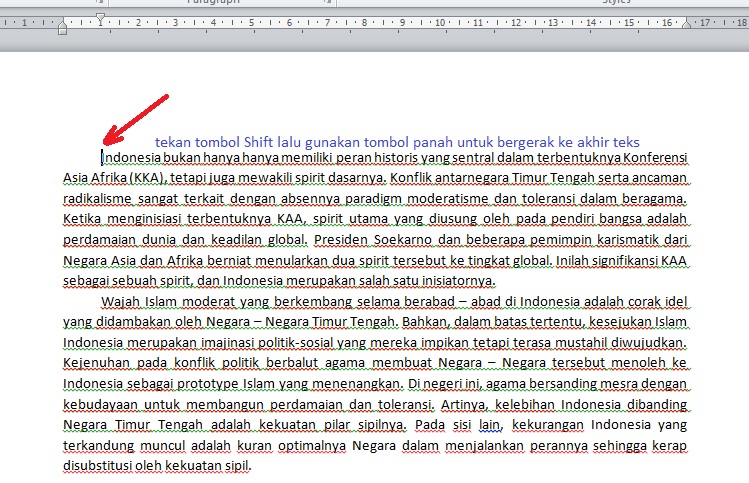This screenshot has width=749, height=483.
Task: Click the name "Soekarno"
Action: (x=403, y=239)
